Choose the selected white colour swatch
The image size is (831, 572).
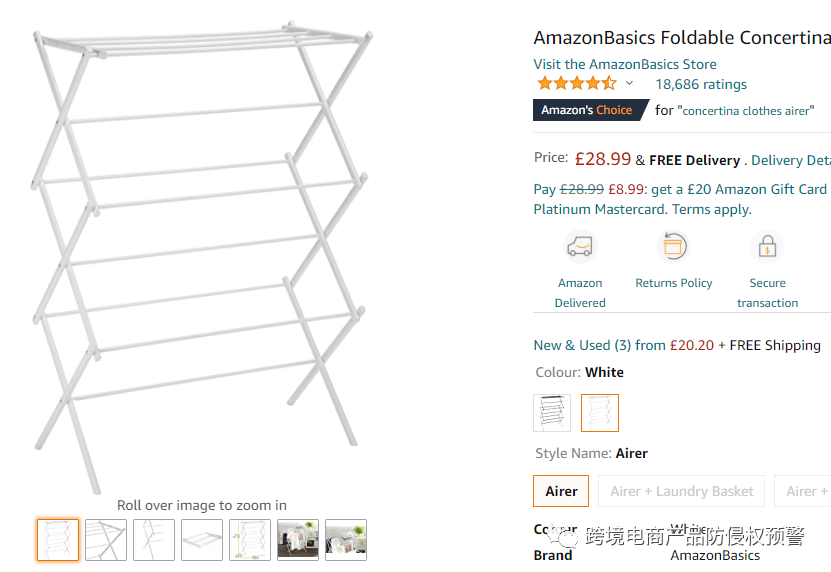point(600,412)
